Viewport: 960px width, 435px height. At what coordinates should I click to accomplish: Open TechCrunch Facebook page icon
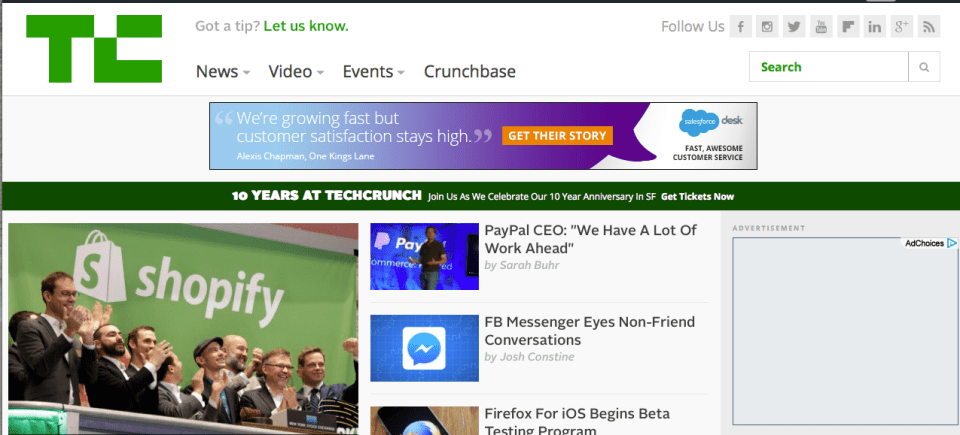tap(740, 27)
